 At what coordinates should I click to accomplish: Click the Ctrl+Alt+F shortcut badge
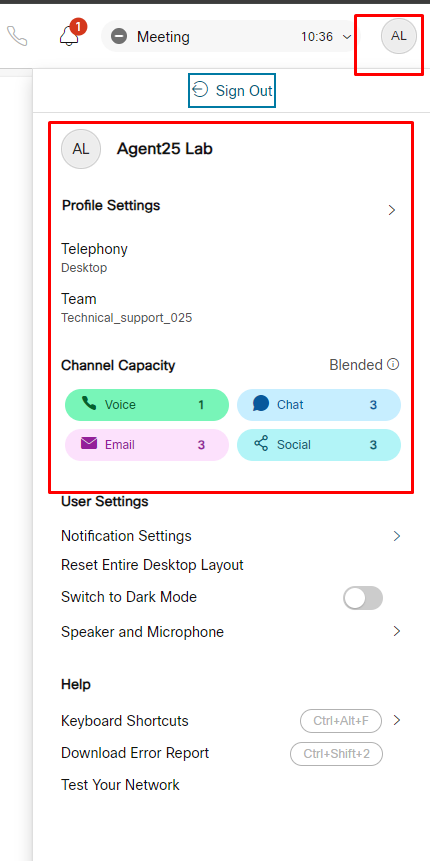tap(340, 721)
